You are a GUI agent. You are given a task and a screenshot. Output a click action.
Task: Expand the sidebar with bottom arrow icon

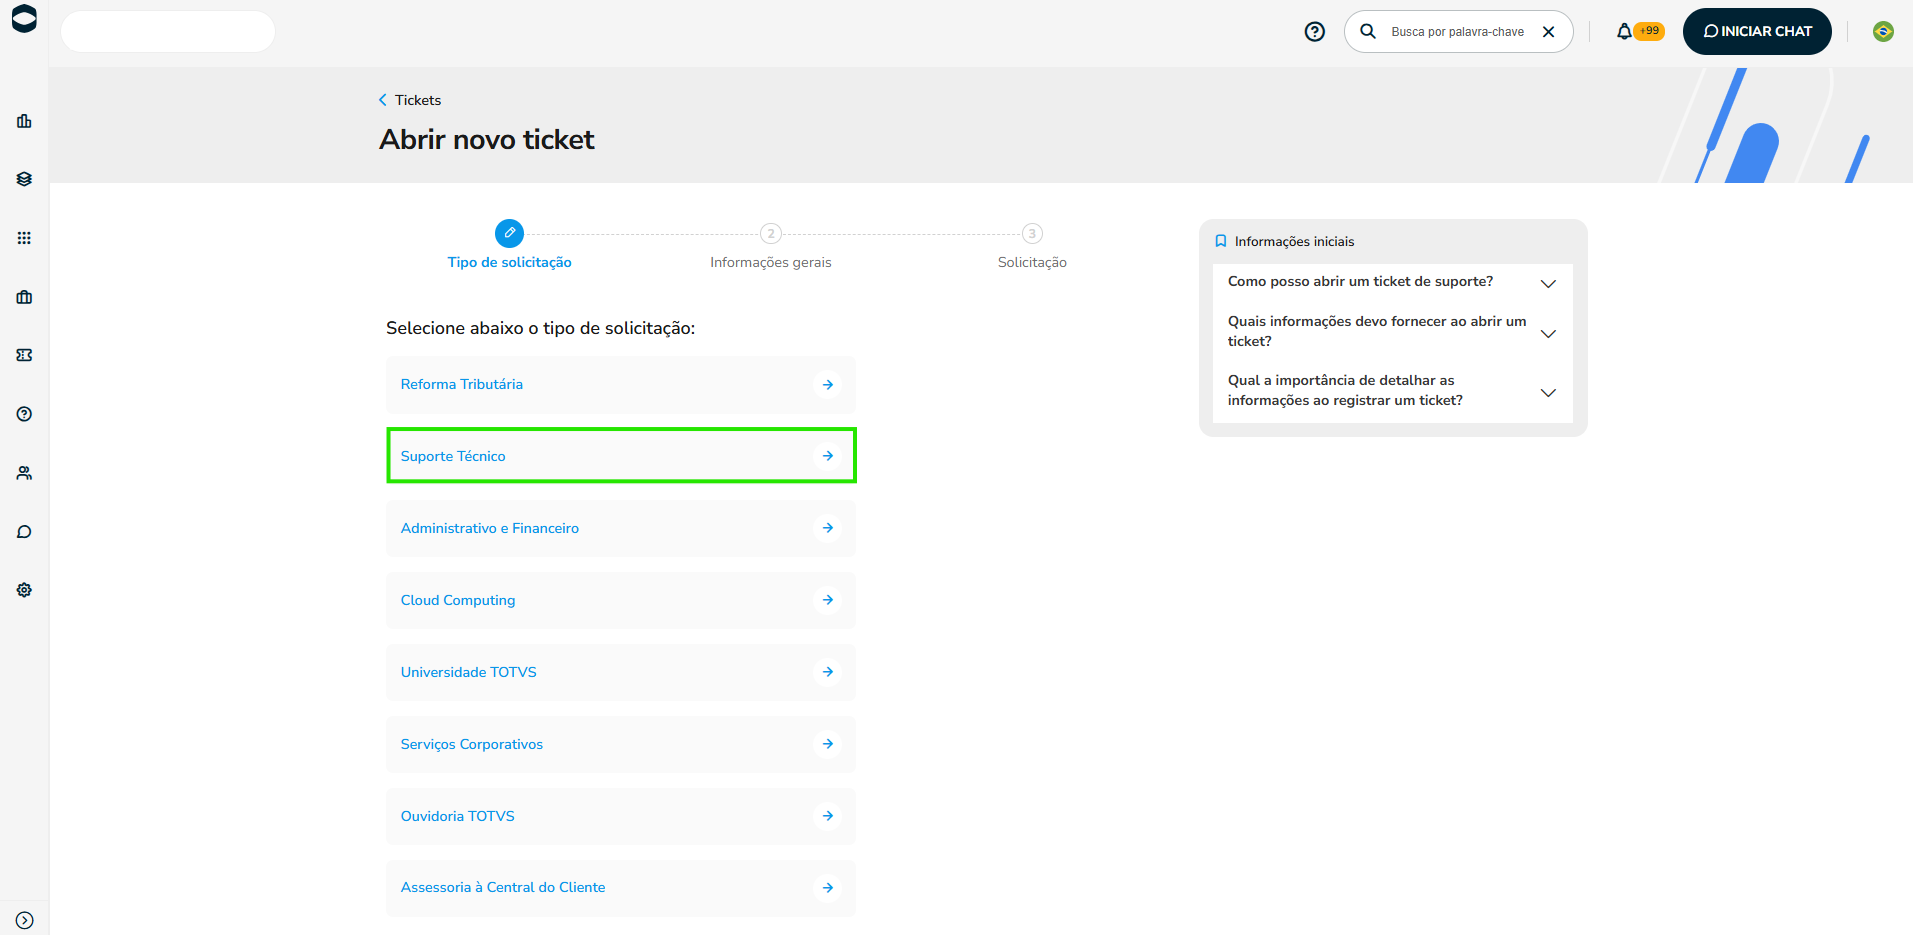tap(25, 920)
